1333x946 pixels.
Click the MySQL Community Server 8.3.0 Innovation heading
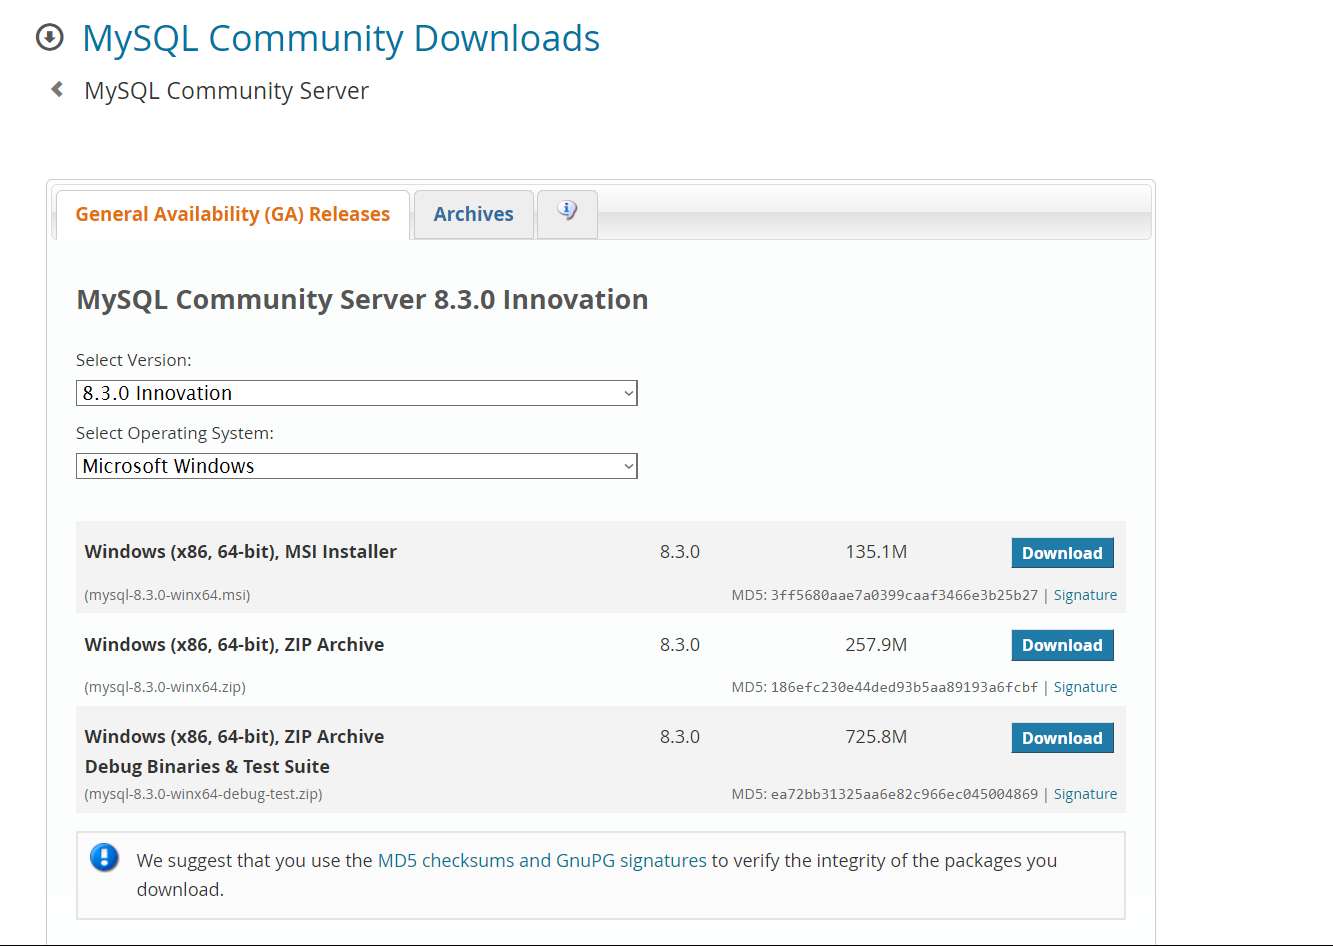(x=362, y=300)
